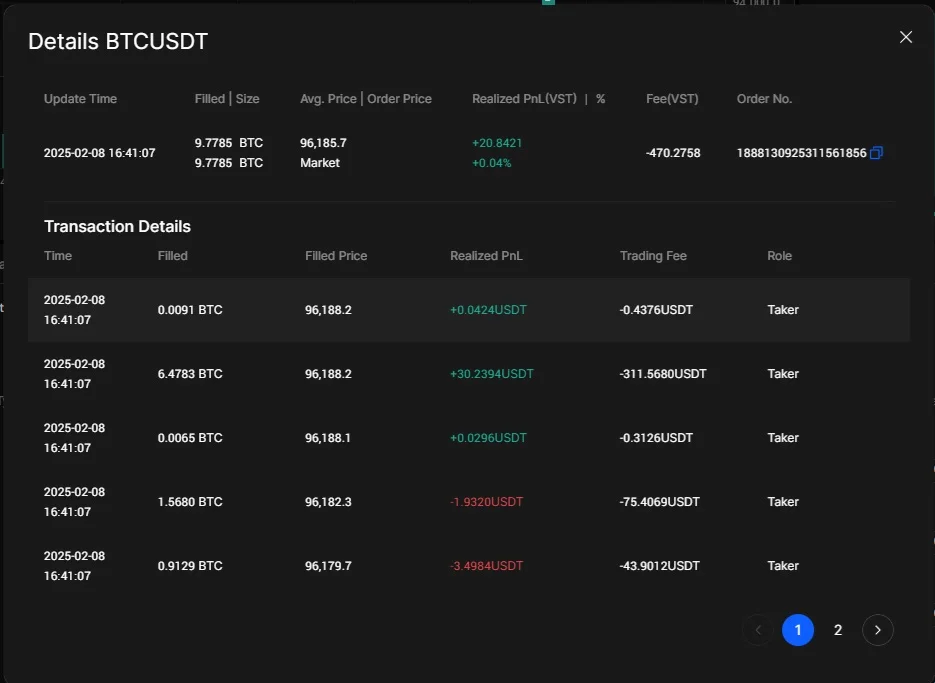Viewport: 935px width, 683px height.
Task: Click the Order No. column header
Action: pyautogui.click(x=764, y=99)
